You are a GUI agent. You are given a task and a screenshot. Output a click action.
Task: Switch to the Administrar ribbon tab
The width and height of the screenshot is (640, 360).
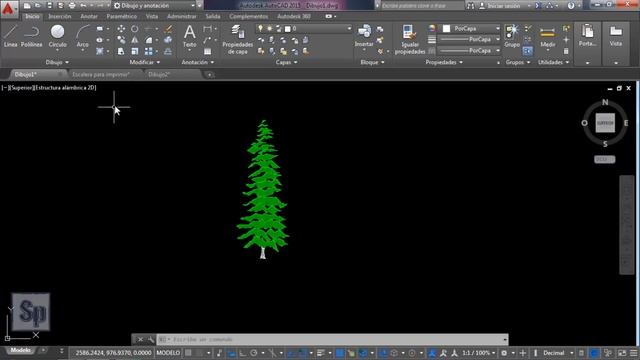[x=182, y=16]
